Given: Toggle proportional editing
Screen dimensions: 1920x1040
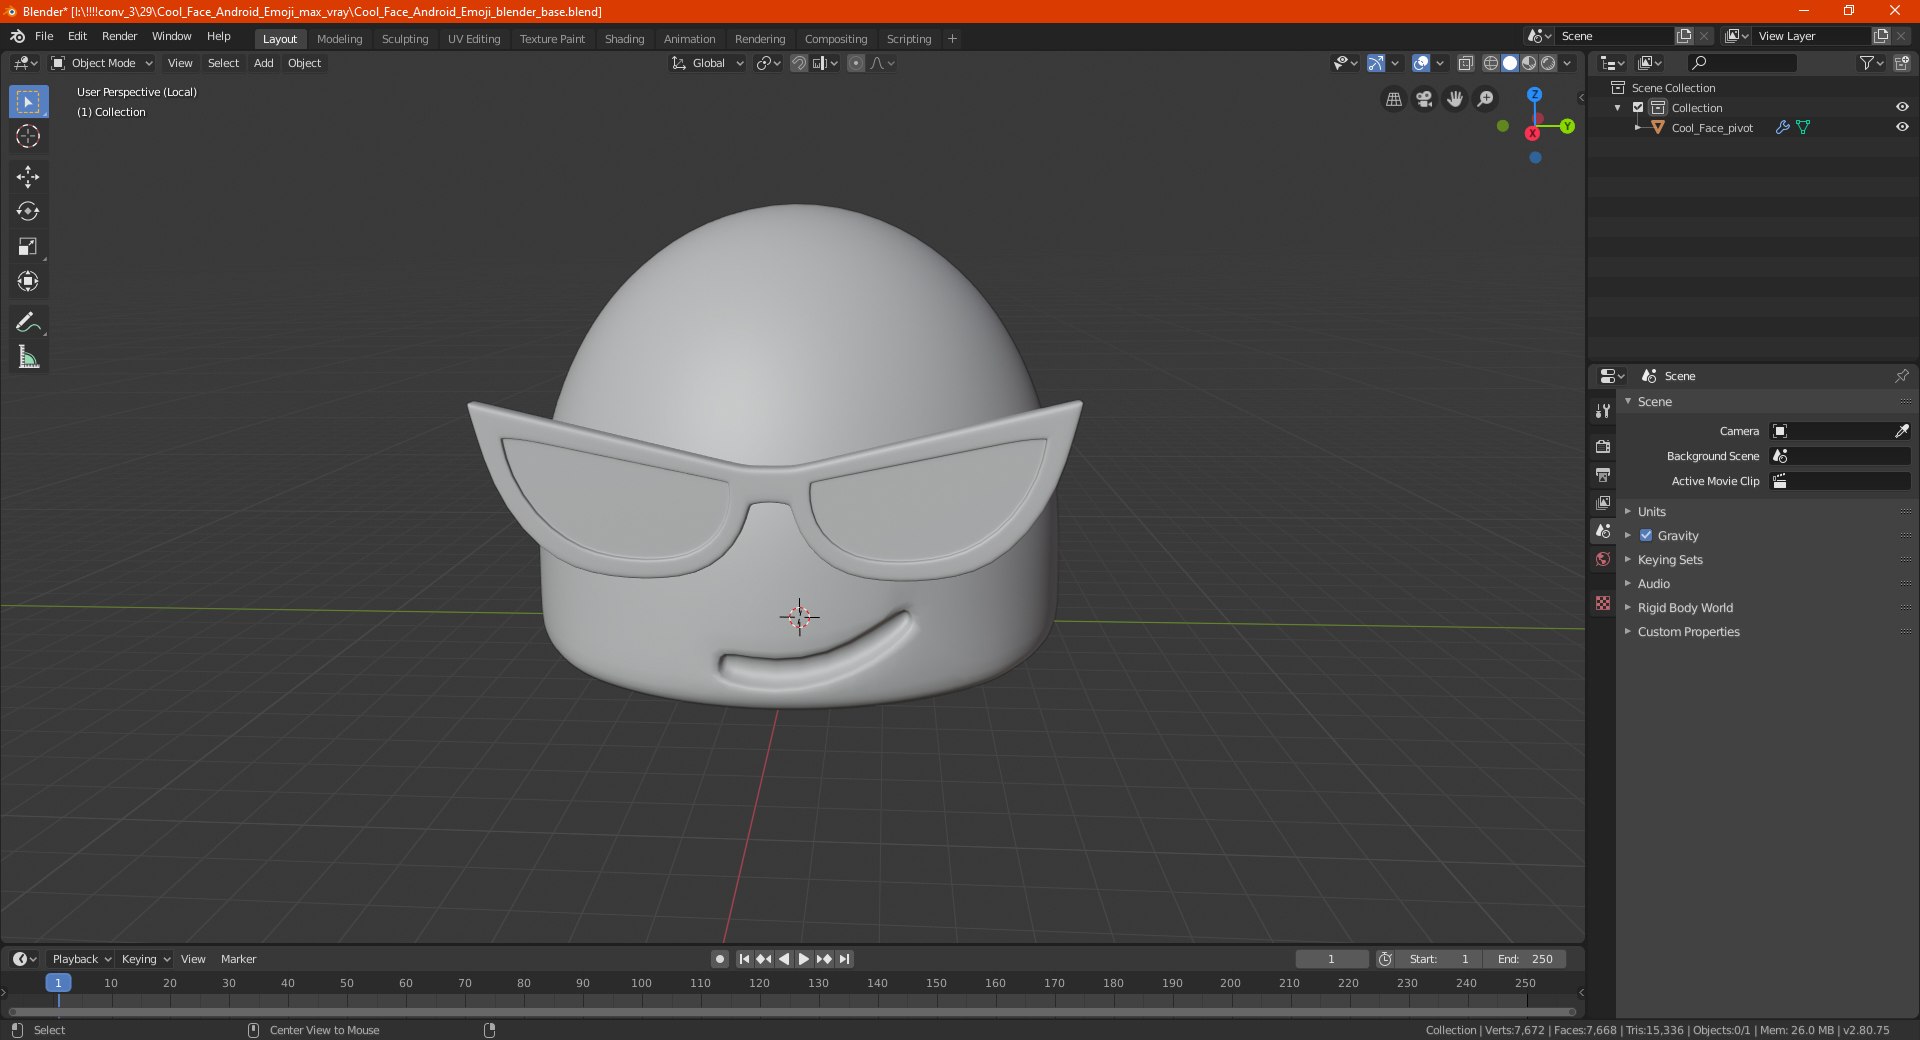Looking at the screenshot, I should click(x=856, y=63).
